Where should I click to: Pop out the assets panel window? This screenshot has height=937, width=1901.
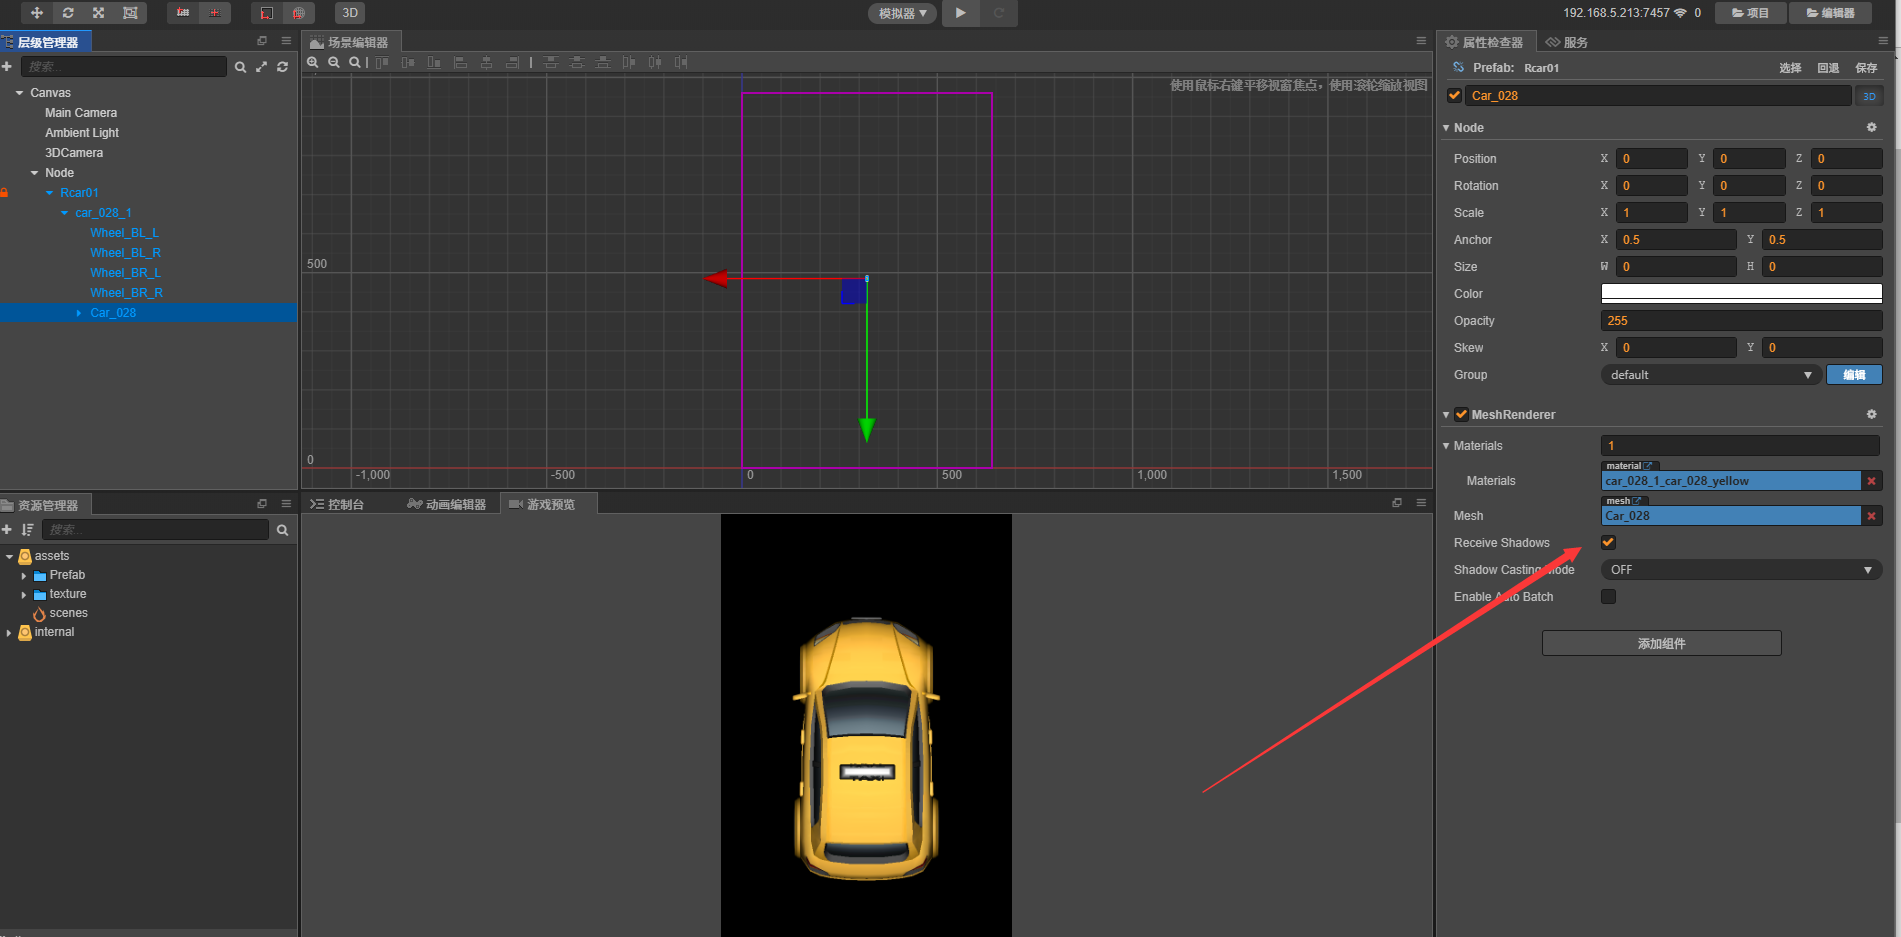pos(262,504)
